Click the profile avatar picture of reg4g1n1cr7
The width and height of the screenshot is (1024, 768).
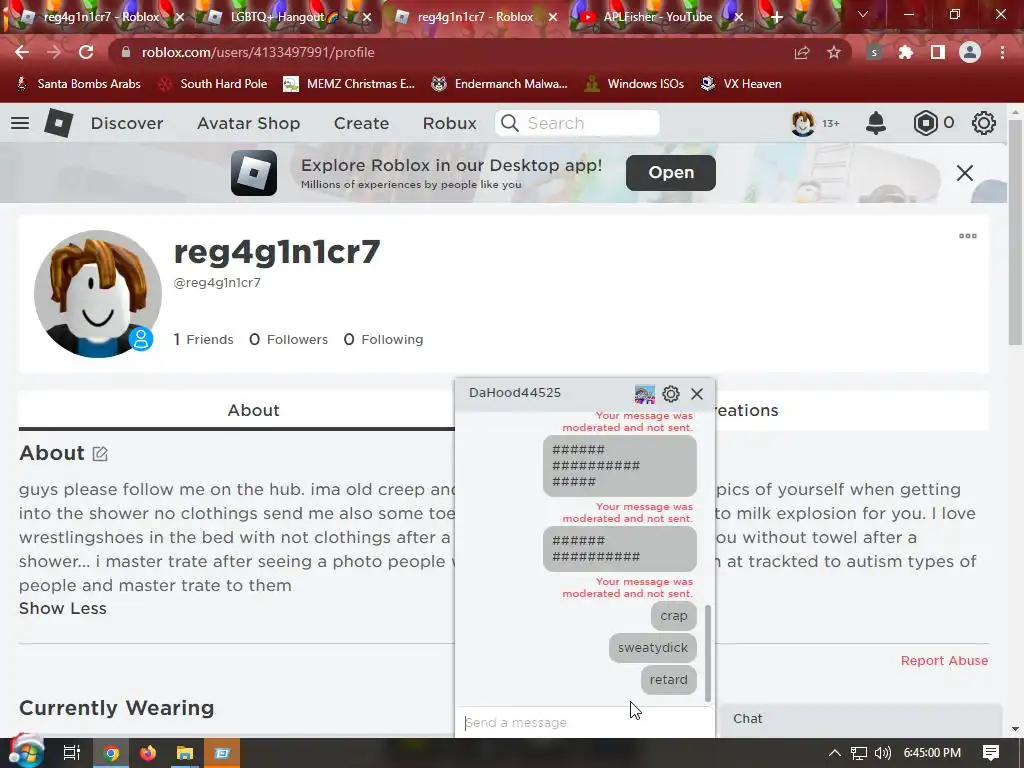tap(98, 294)
